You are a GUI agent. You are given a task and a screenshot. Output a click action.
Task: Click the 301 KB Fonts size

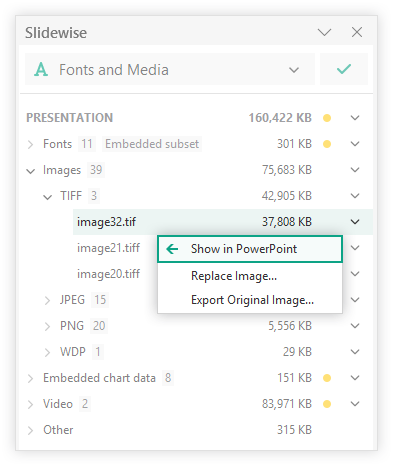(x=294, y=144)
